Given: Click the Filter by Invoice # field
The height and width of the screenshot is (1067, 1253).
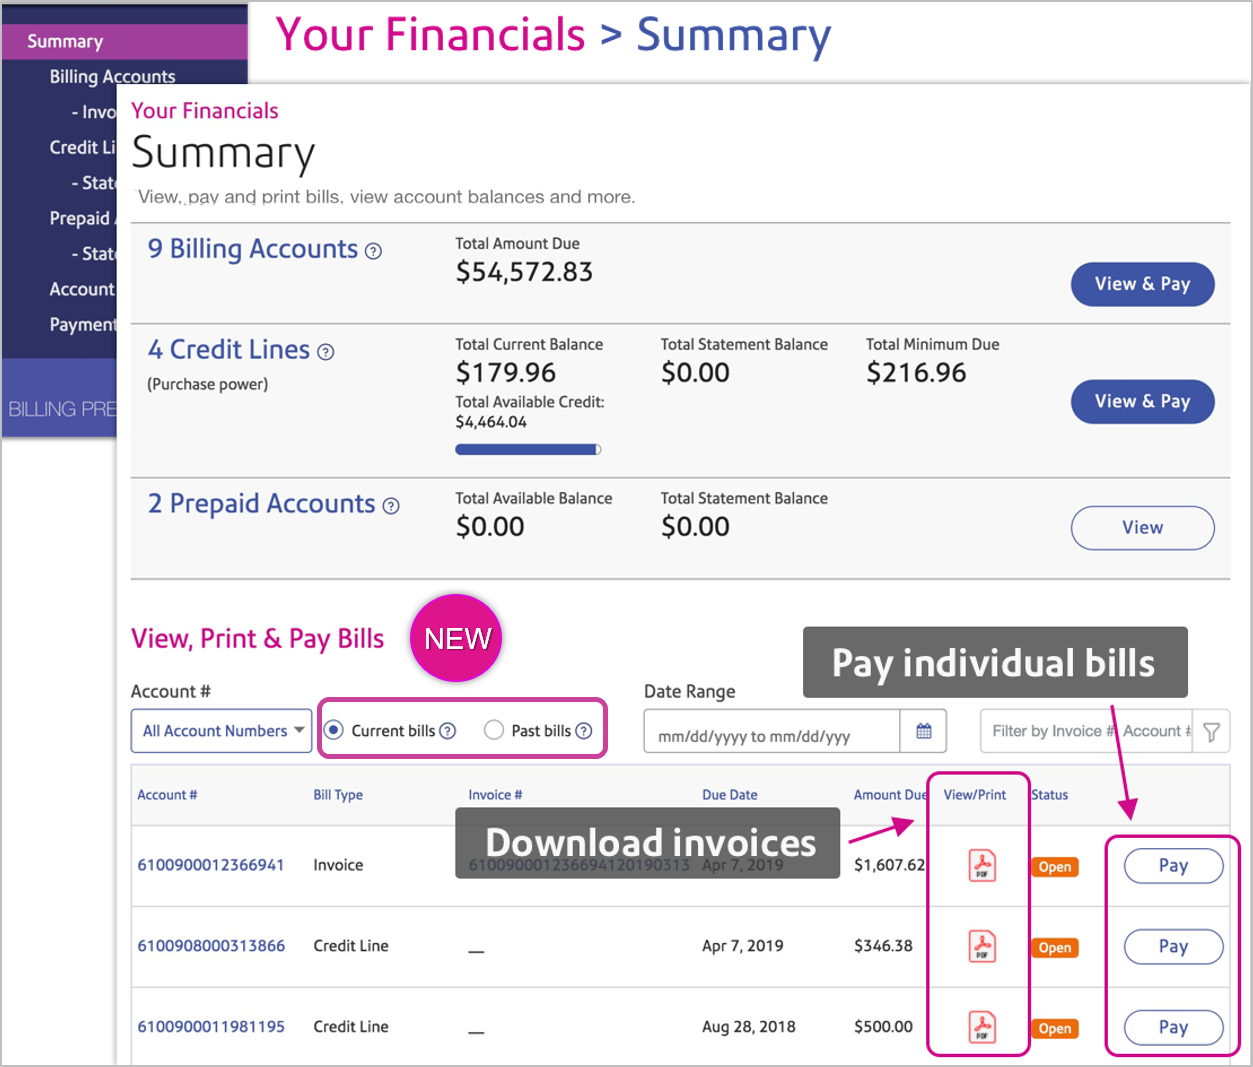Looking at the screenshot, I should pos(1088,732).
